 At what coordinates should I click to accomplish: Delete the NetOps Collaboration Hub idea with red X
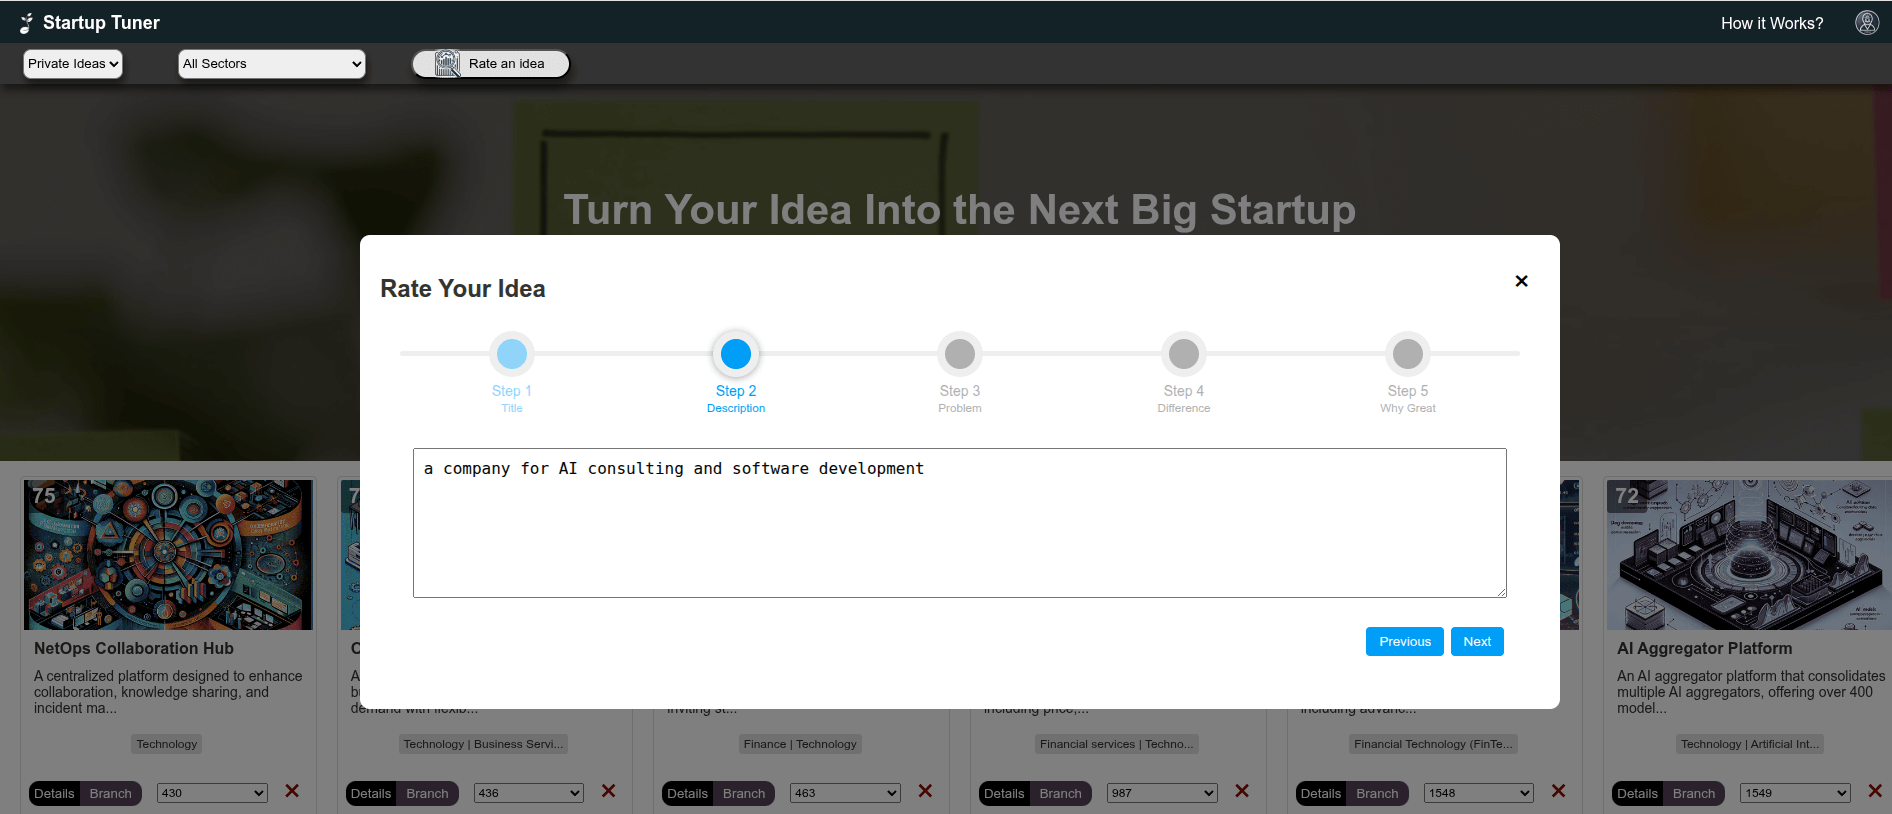pos(292,791)
